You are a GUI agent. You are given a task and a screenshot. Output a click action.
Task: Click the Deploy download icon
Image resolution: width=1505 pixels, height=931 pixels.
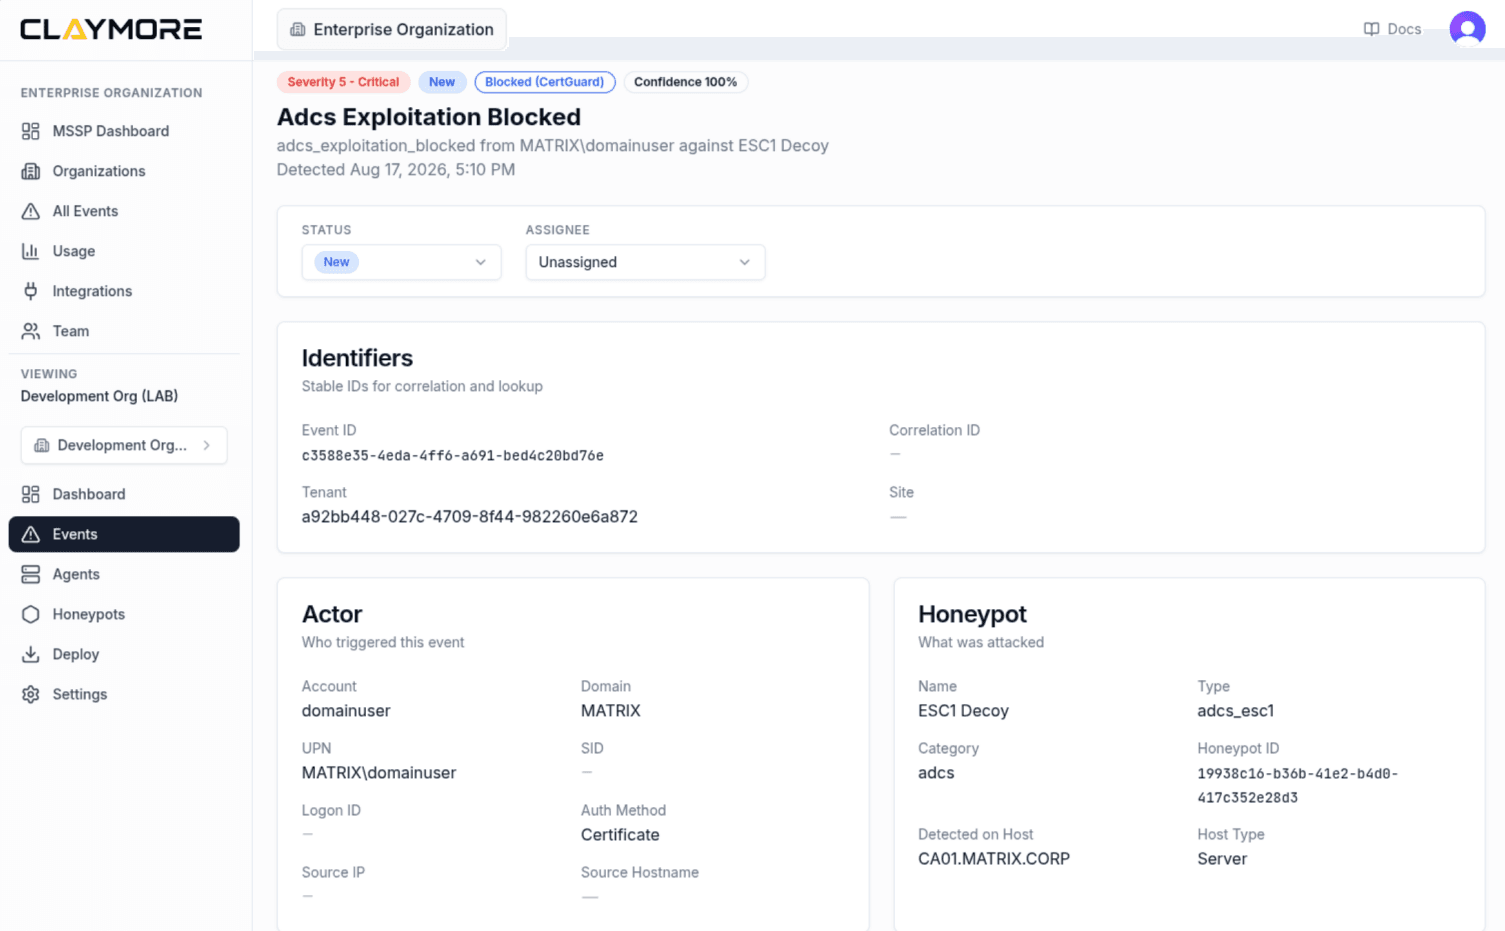pyautogui.click(x=31, y=654)
